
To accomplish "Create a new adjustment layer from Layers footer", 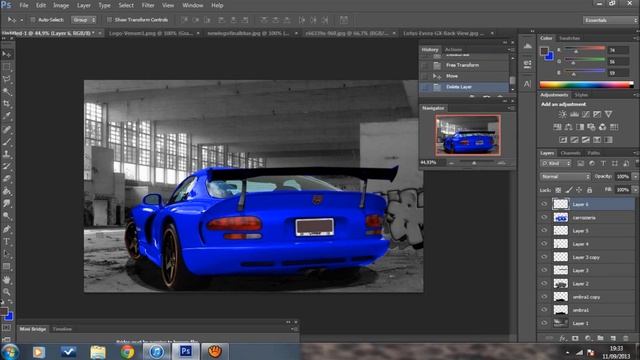I will [x=588, y=338].
